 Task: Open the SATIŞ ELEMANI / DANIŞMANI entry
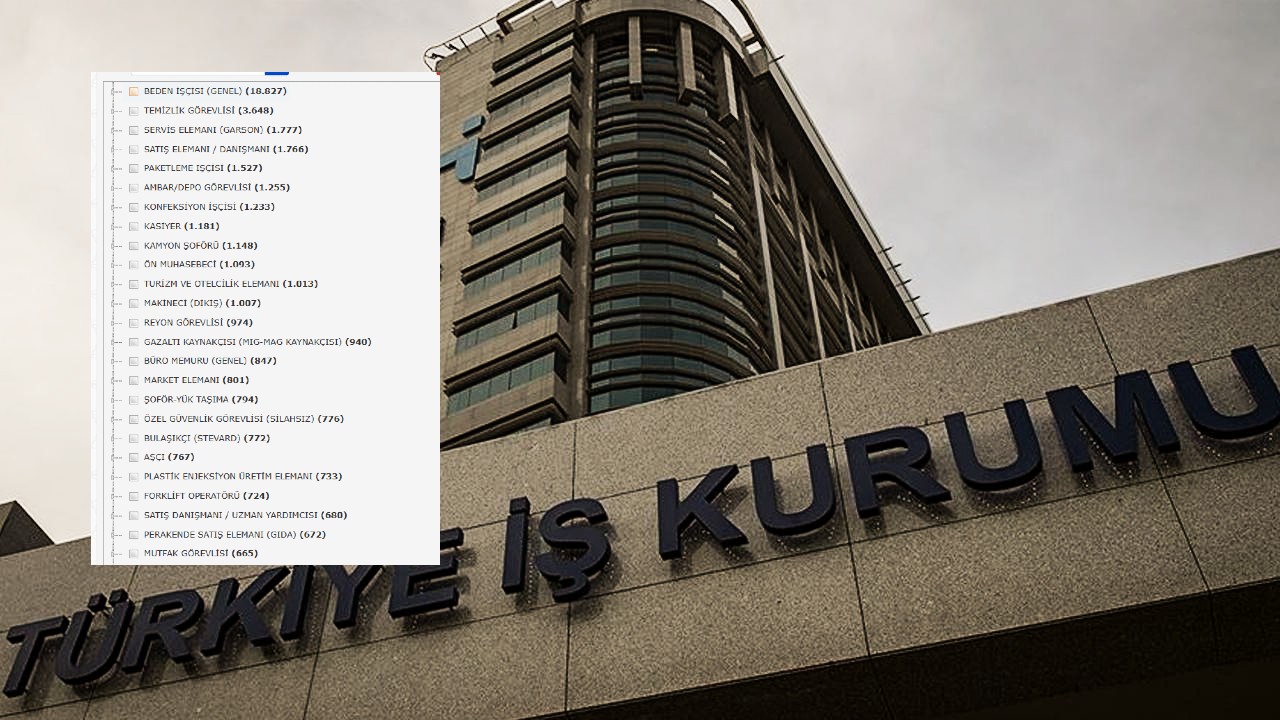(x=225, y=149)
